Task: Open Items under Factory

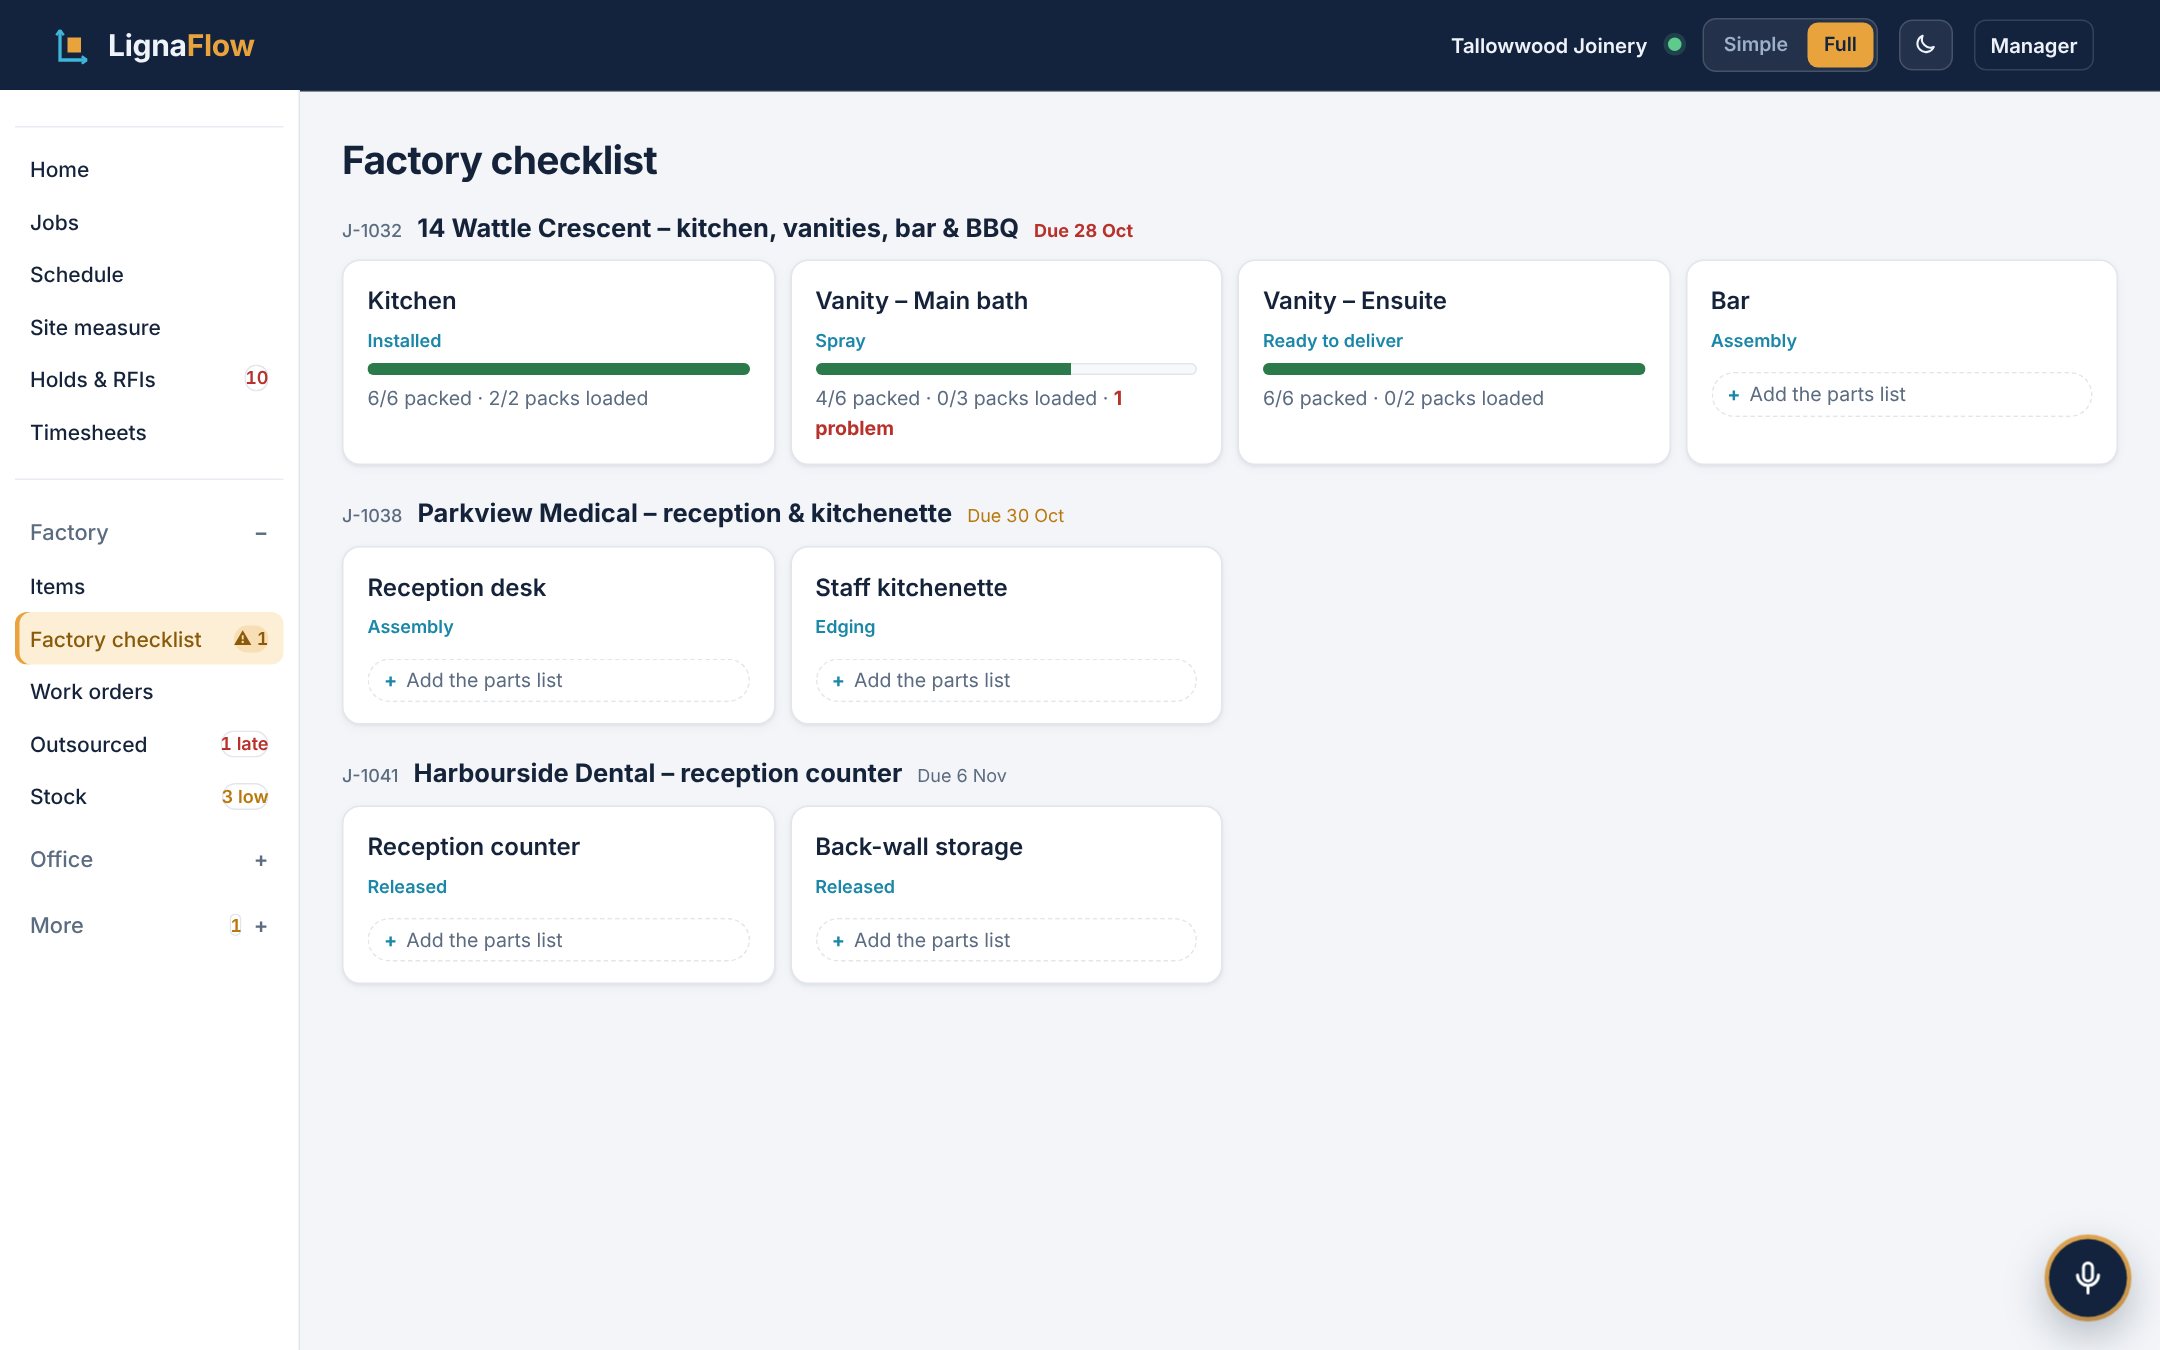Action: [149, 587]
